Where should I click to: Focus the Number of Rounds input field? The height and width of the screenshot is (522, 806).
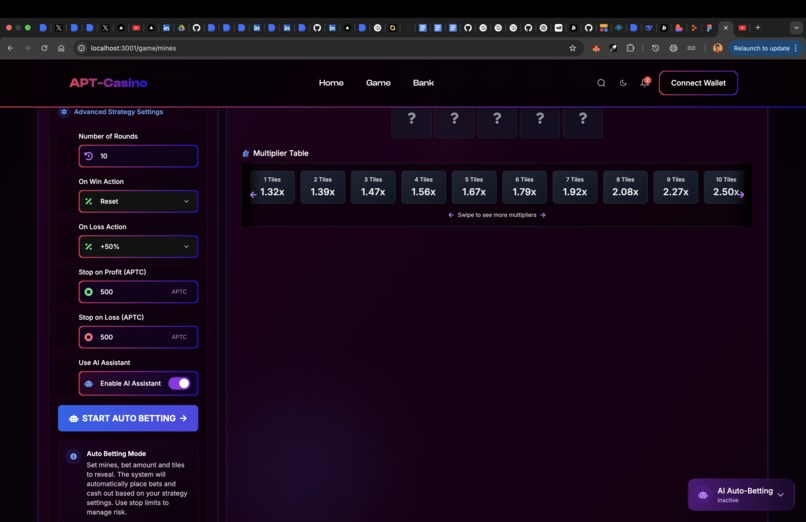point(138,156)
